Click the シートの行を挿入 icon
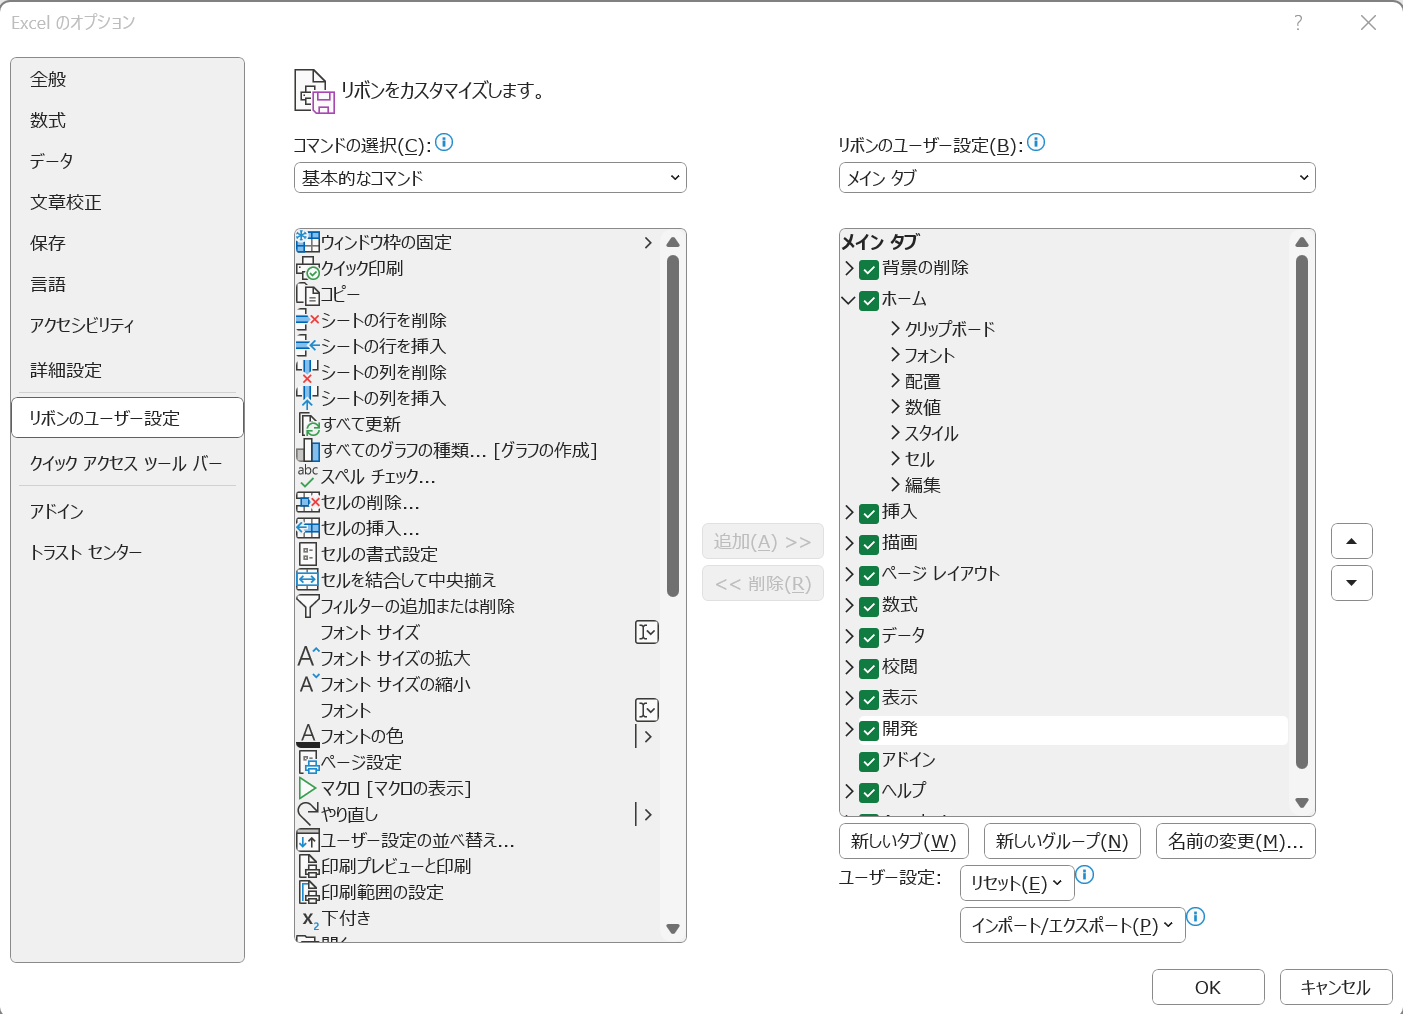 tap(308, 346)
